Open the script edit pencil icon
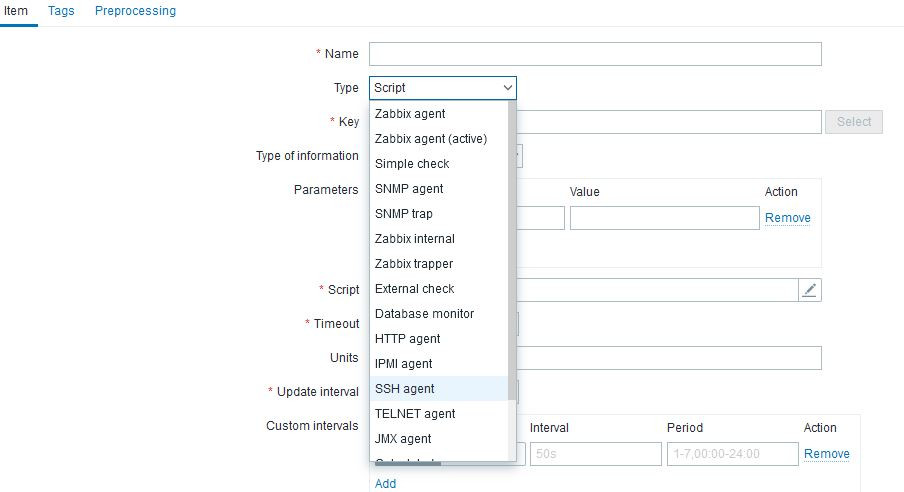904x492 pixels. coord(810,290)
